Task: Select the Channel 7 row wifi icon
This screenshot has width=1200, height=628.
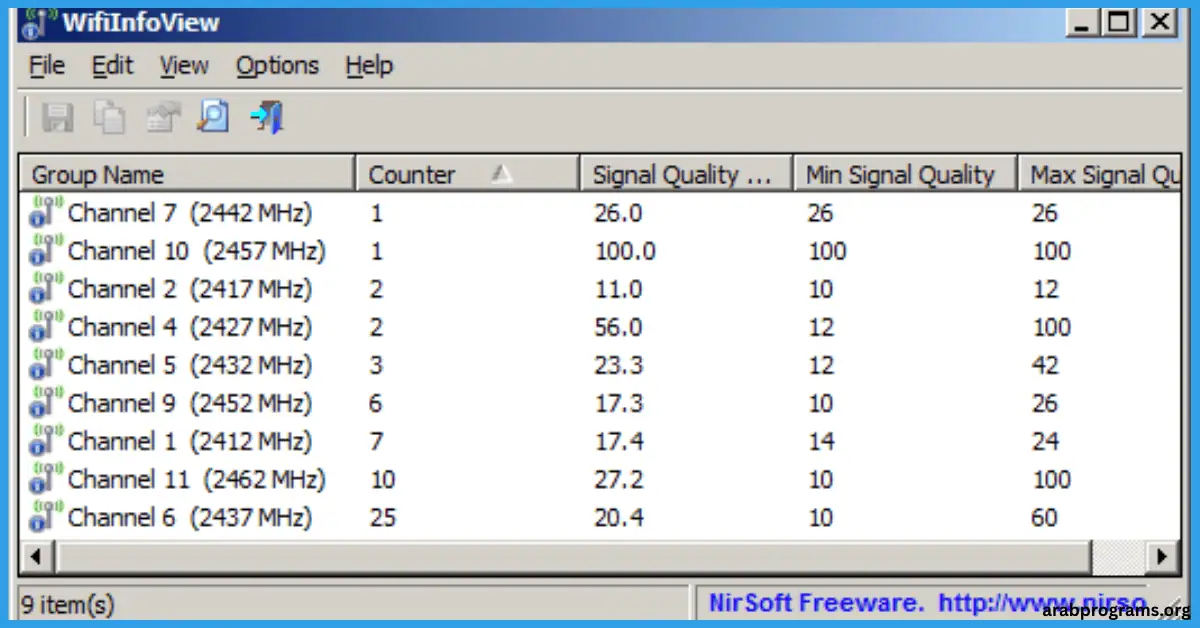Action: click(x=46, y=214)
